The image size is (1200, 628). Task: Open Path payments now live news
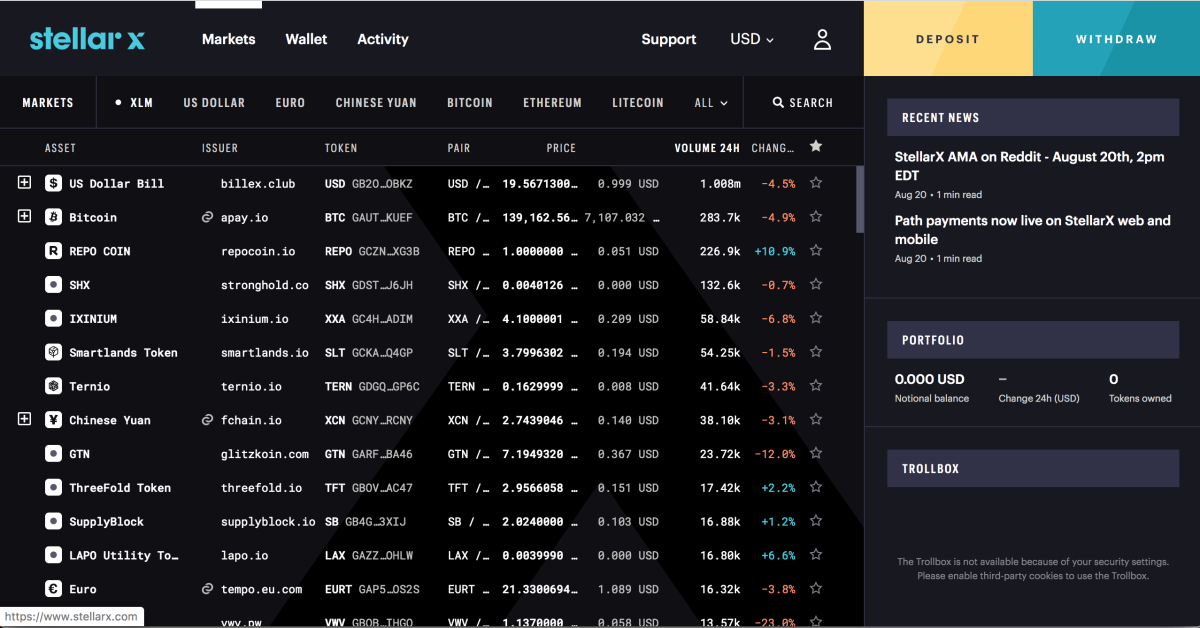point(1033,230)
